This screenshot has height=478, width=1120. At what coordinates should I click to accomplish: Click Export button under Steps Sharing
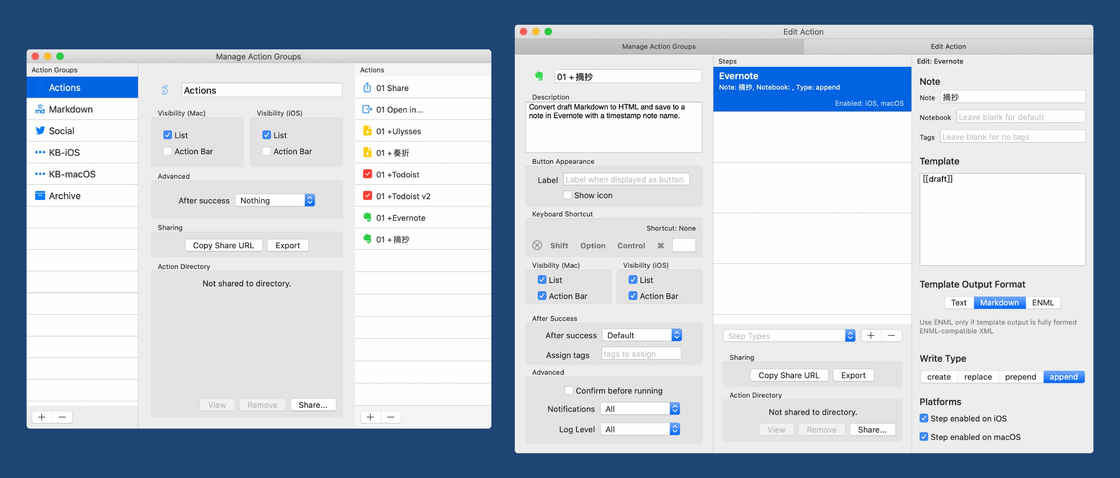coord(853,375)
